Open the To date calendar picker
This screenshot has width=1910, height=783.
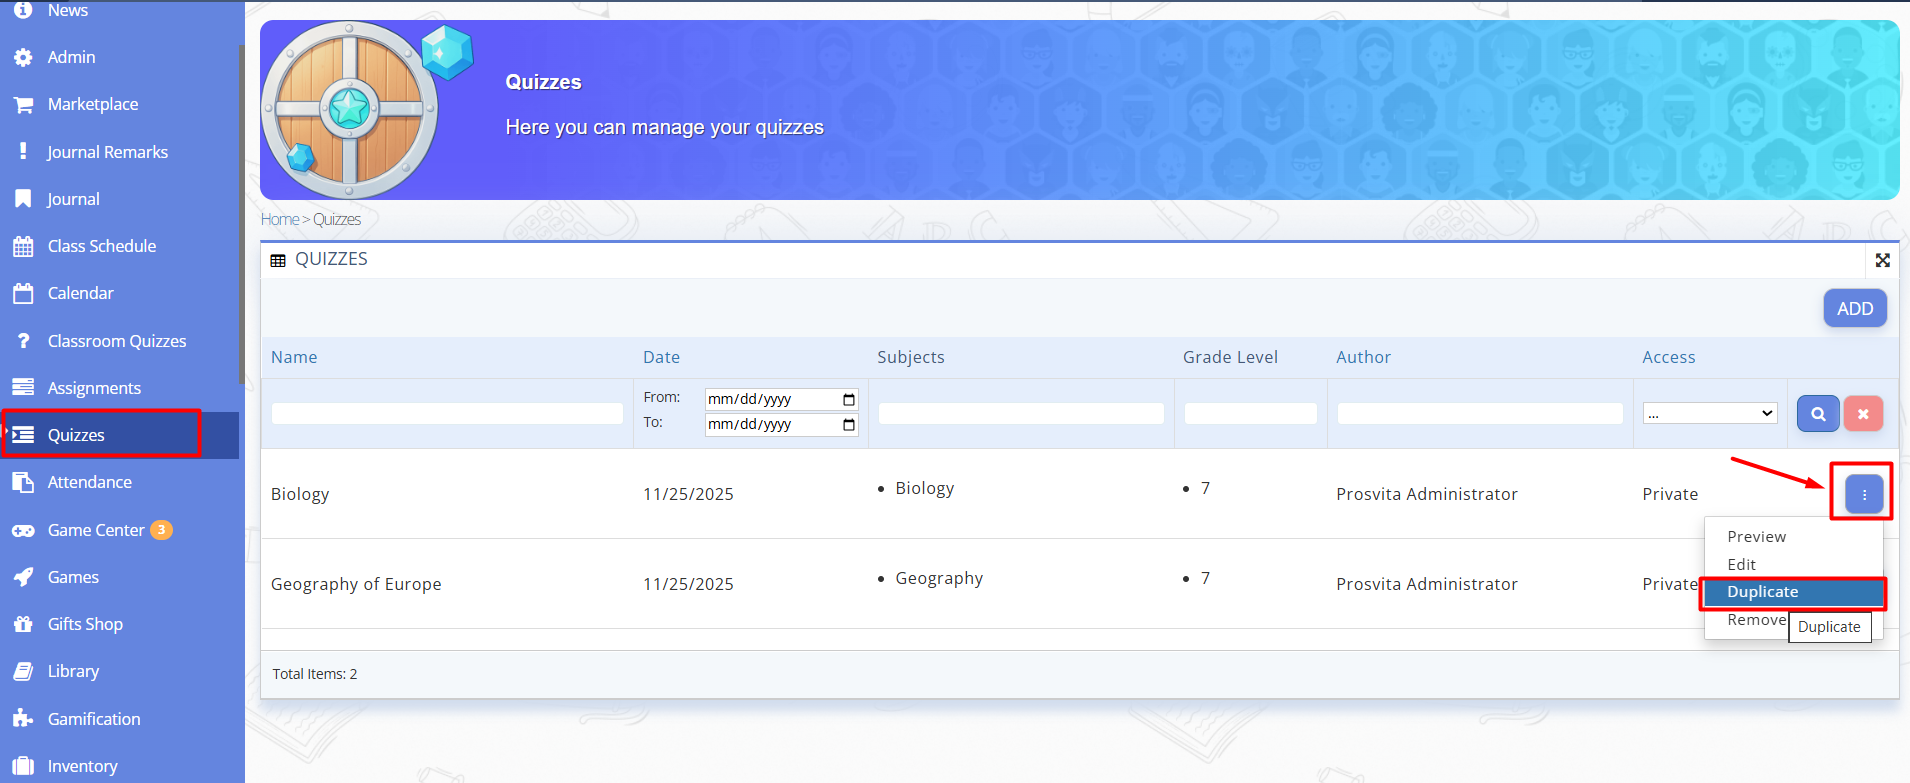[849, 425]
